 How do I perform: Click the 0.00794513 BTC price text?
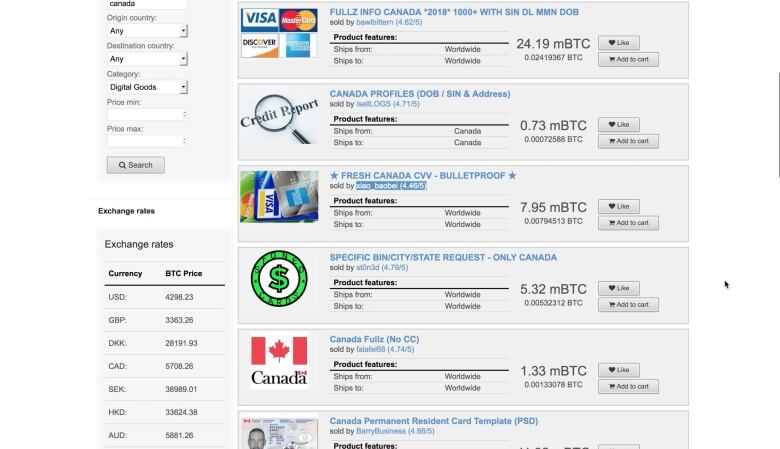(553, 221)
